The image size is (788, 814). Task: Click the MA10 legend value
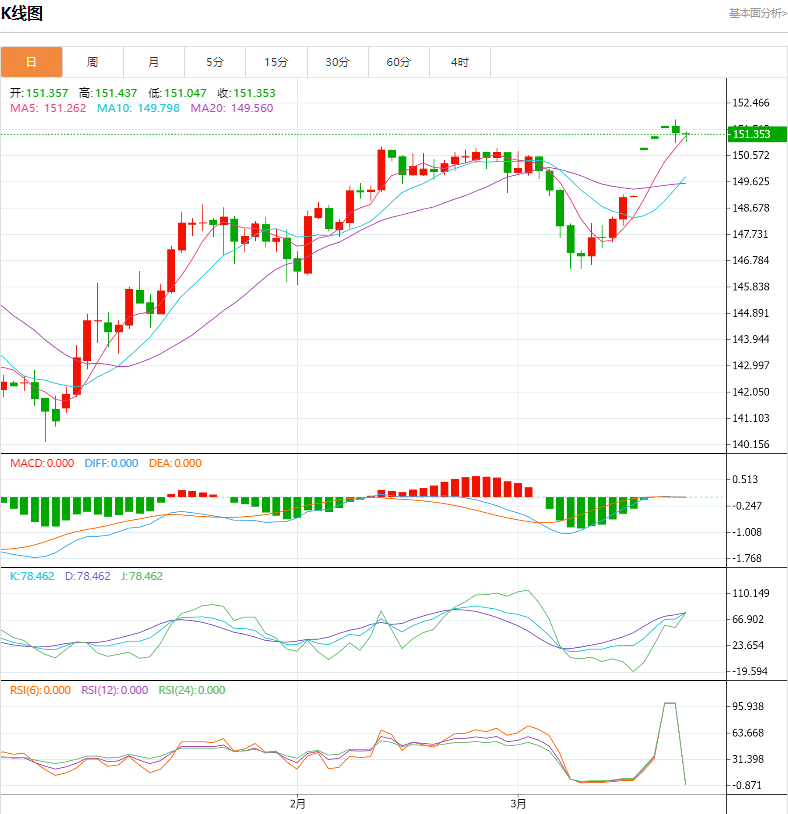pyautogui.click(x=156, y=108)
